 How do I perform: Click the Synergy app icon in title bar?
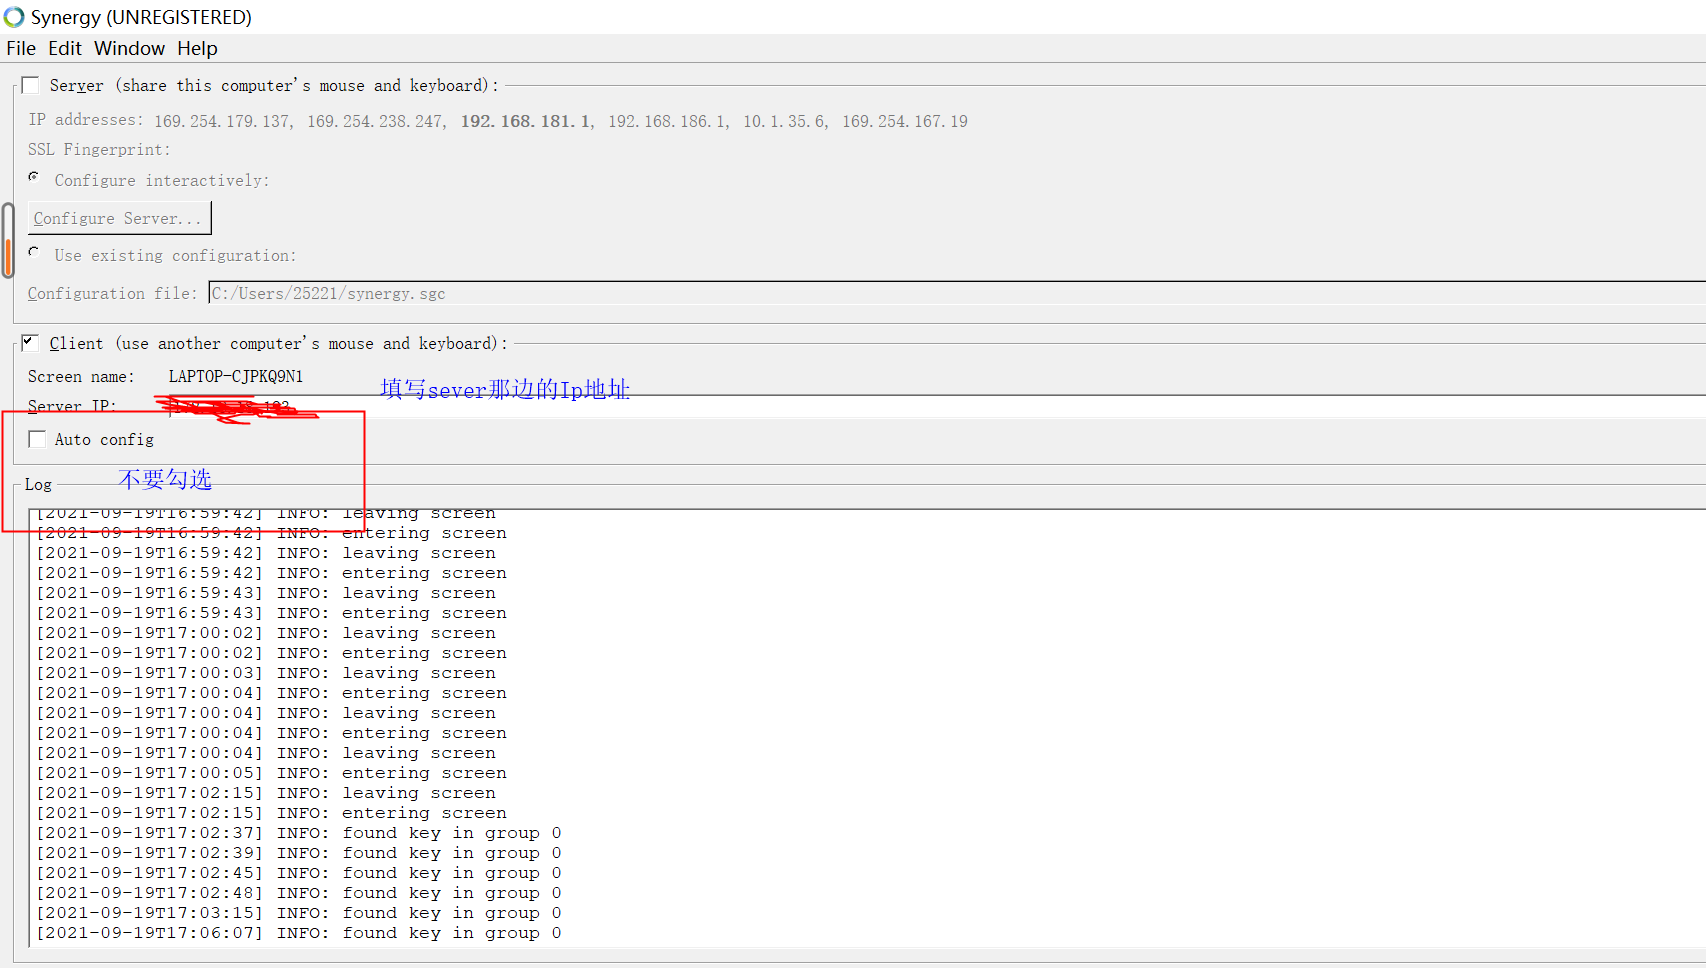pyautogui.click(x=14, y=17)
